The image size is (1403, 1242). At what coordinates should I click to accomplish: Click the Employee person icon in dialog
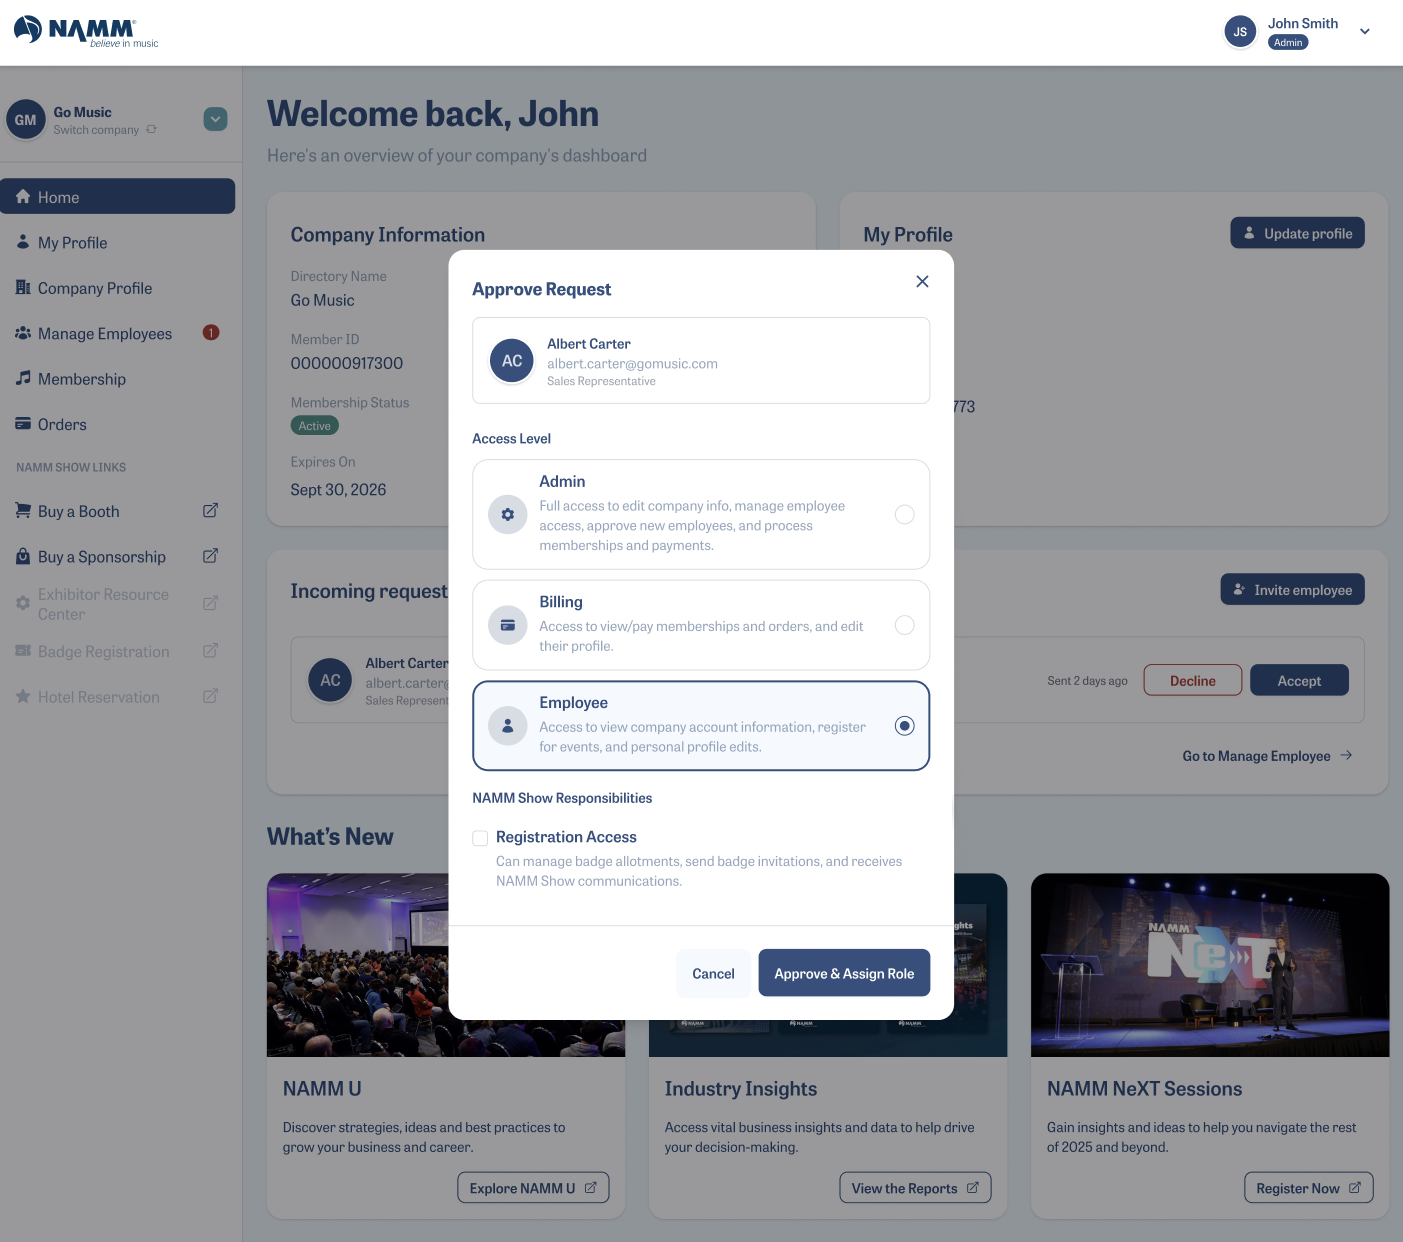[508, 726]
